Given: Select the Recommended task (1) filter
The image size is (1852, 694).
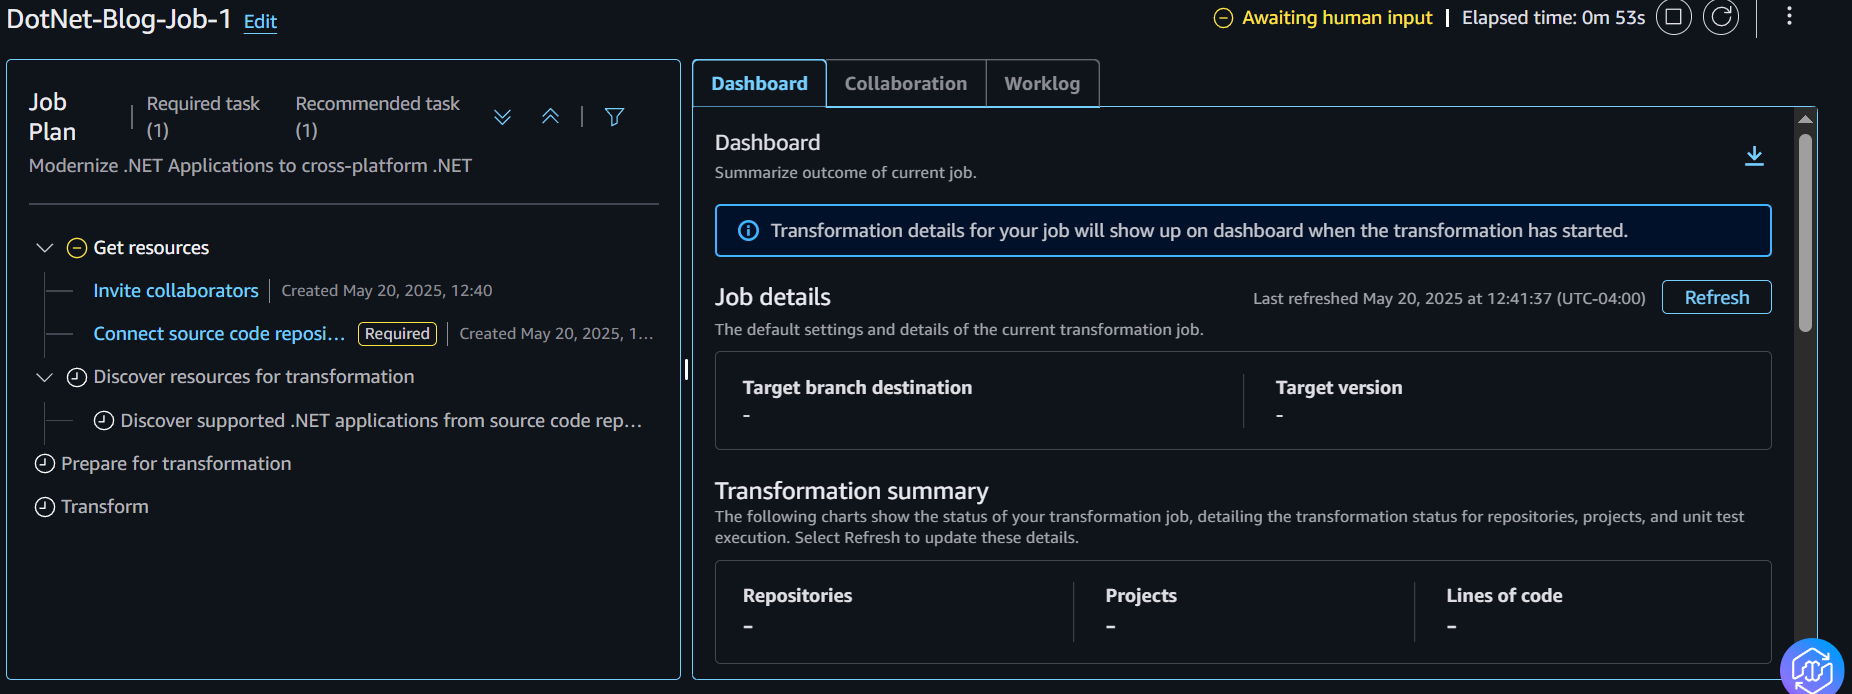Looking at the screenshot, I should (377, 117).
